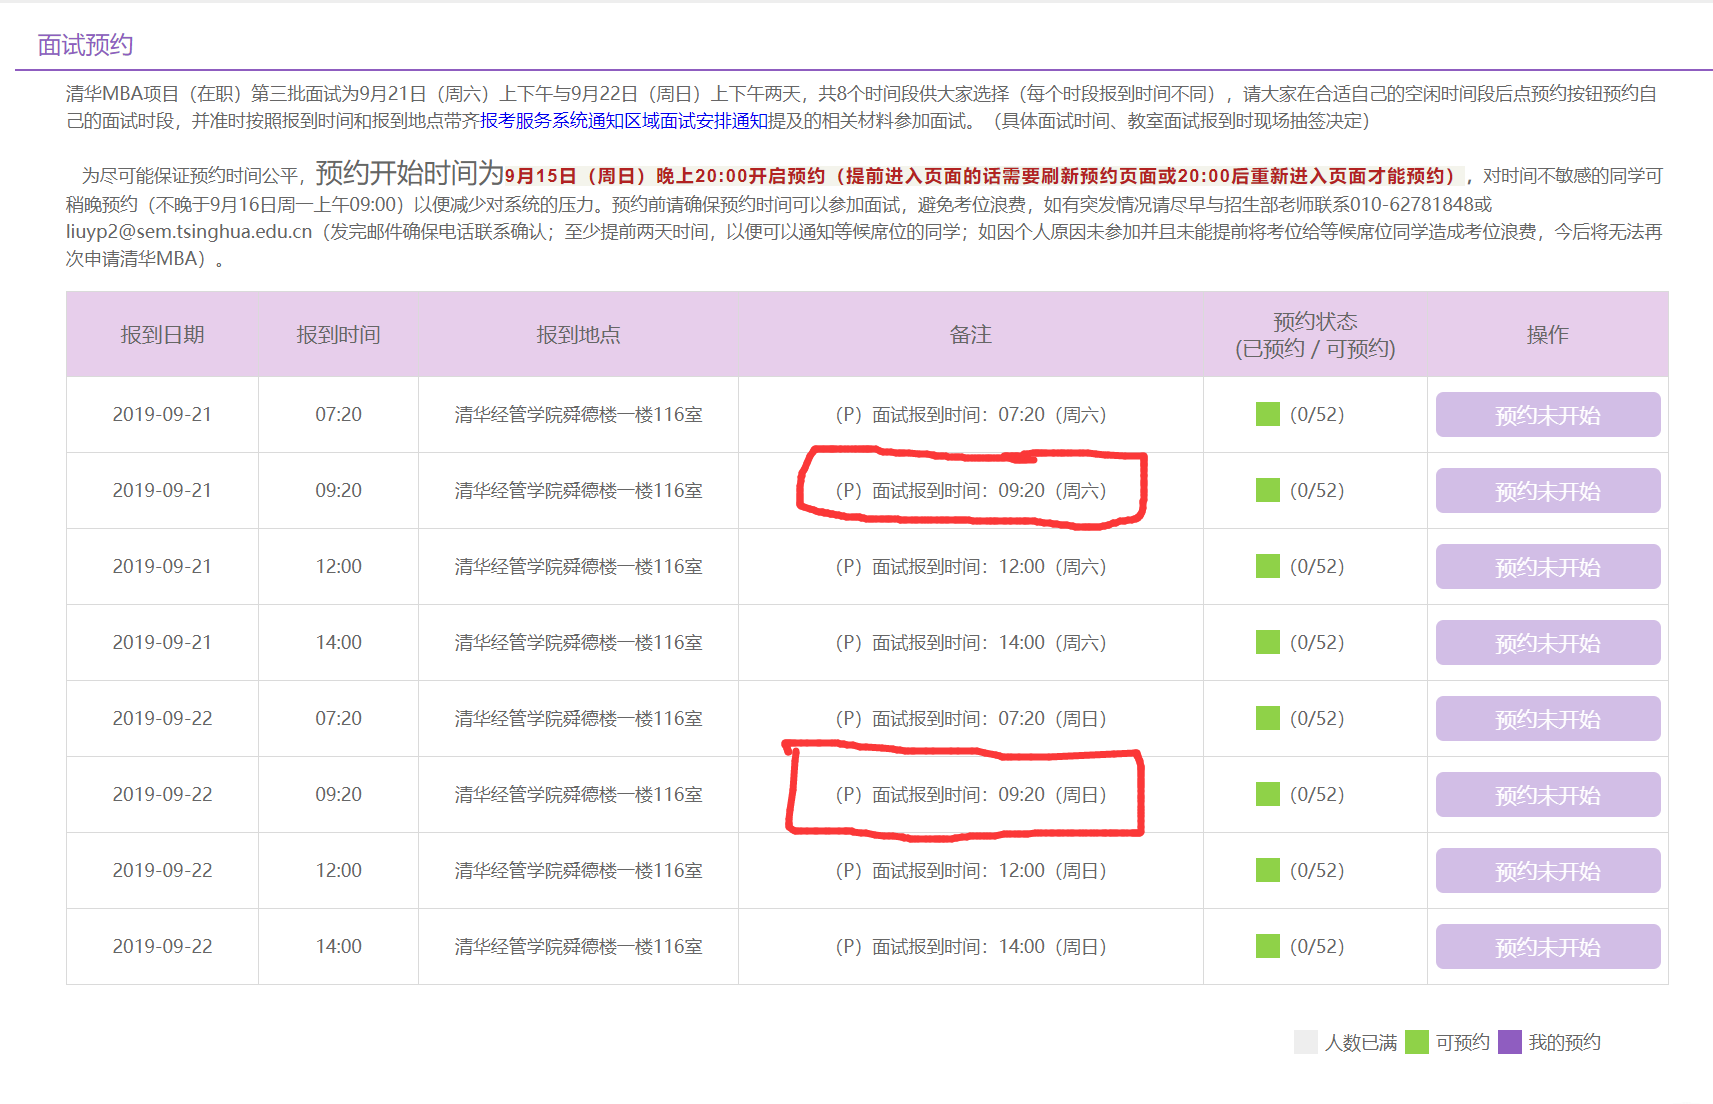Click (0/52) count in 2019-09-21 07:20 row
This screenshot has height=1104, width=1713.
coord(1317,414)
